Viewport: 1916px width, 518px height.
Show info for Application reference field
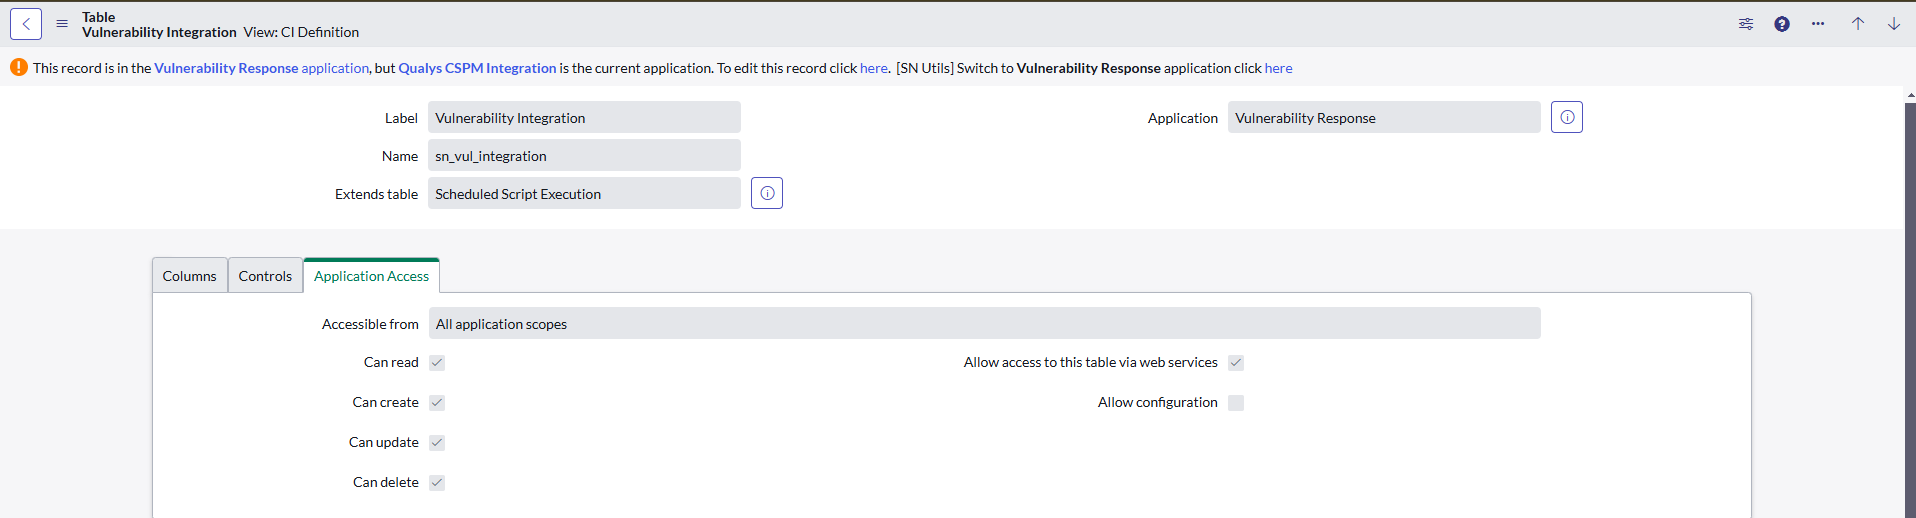click(x=1567, y=117)
